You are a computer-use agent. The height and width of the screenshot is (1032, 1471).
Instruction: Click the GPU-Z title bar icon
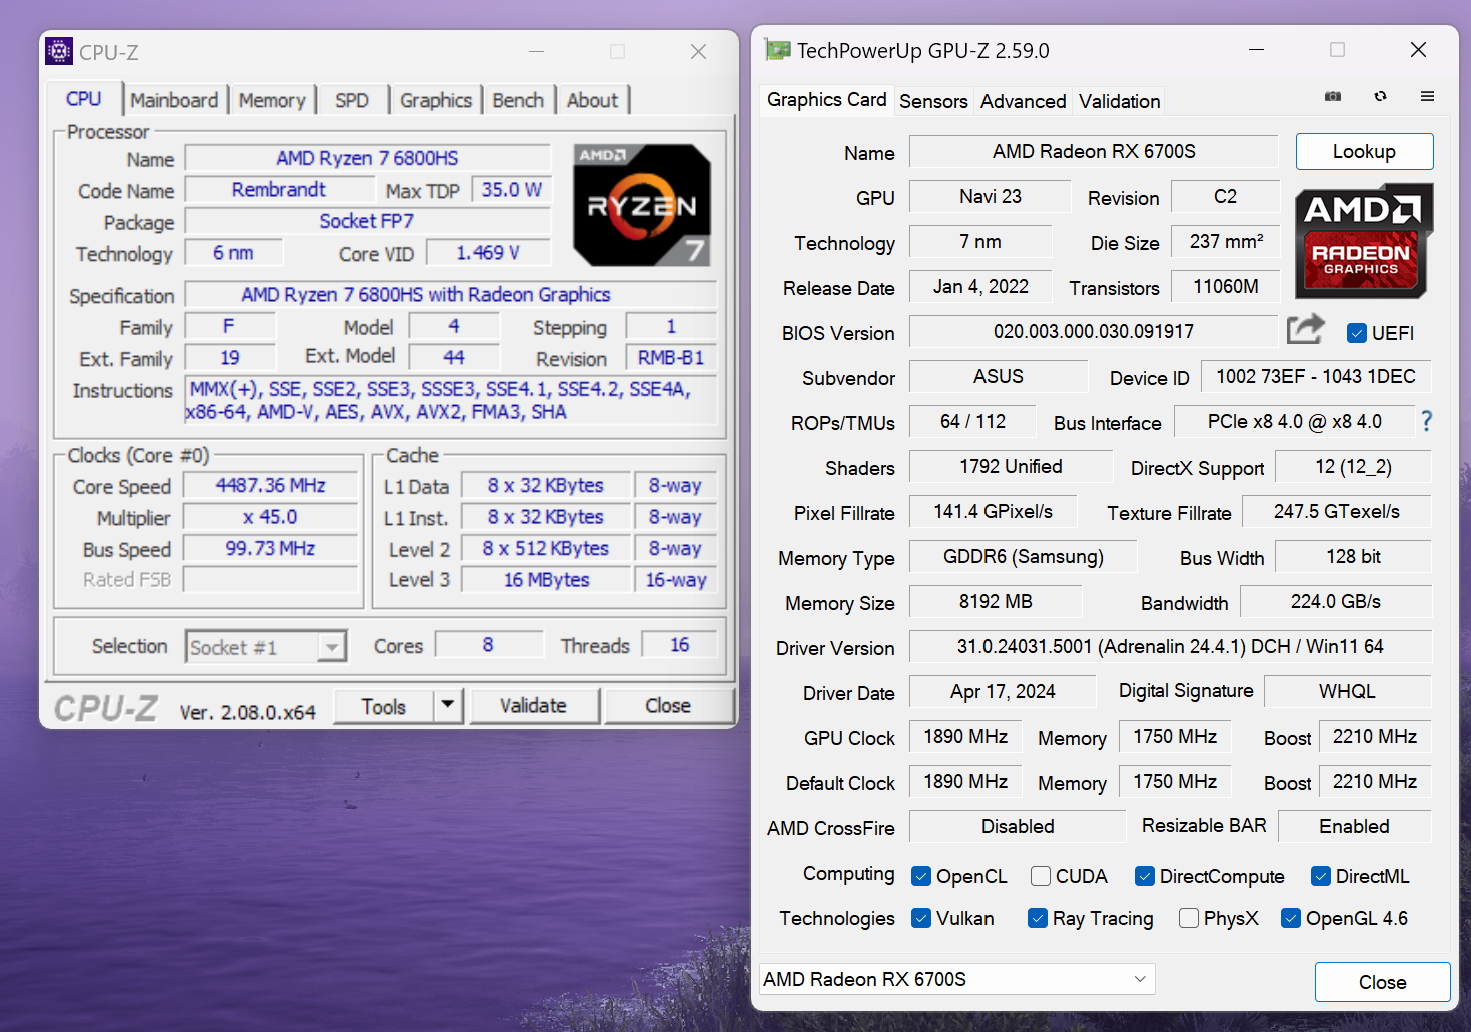pos(777,50)
